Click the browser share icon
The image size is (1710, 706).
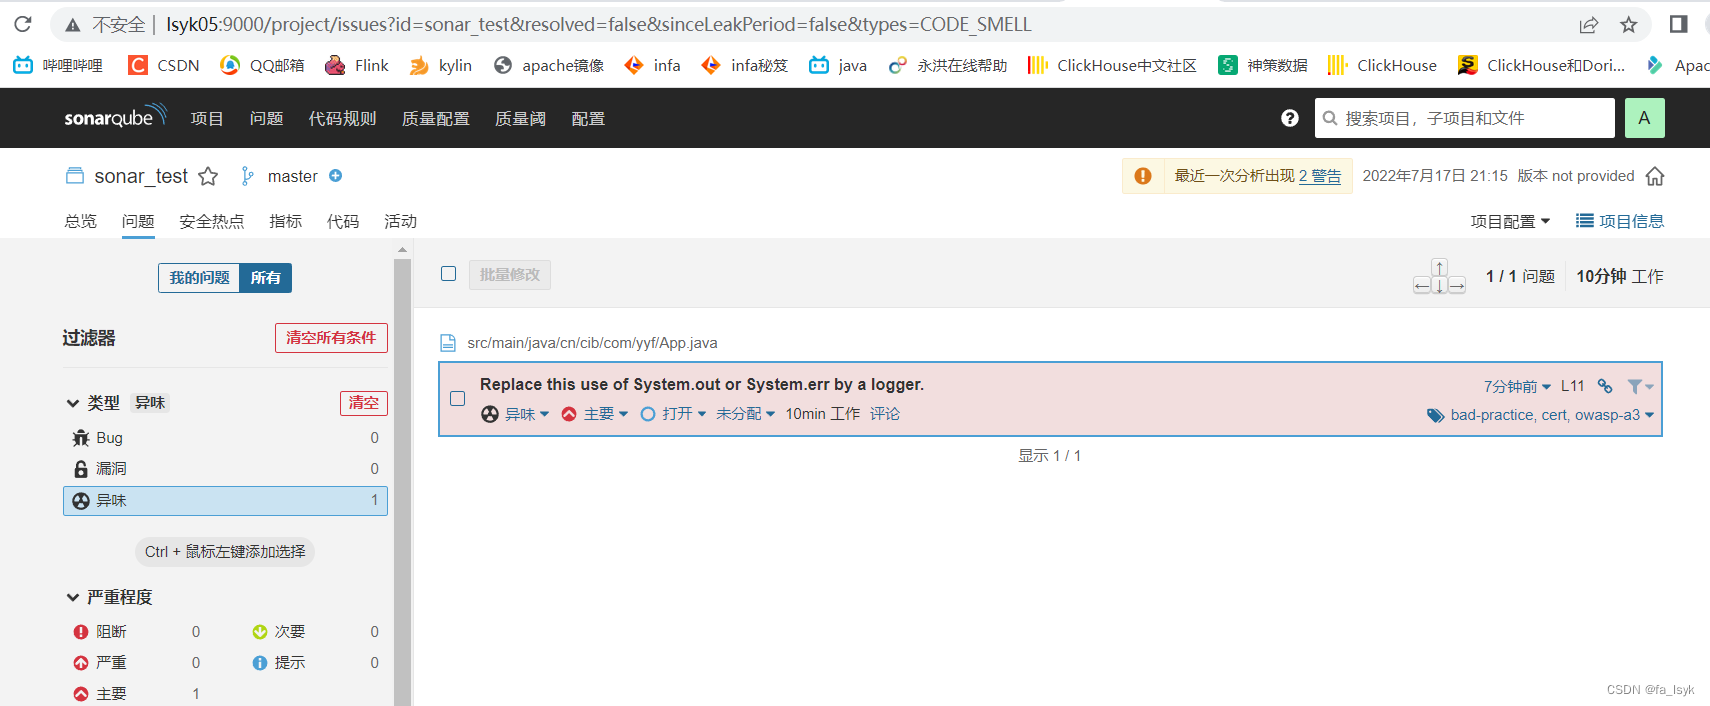coord(1588,24)
